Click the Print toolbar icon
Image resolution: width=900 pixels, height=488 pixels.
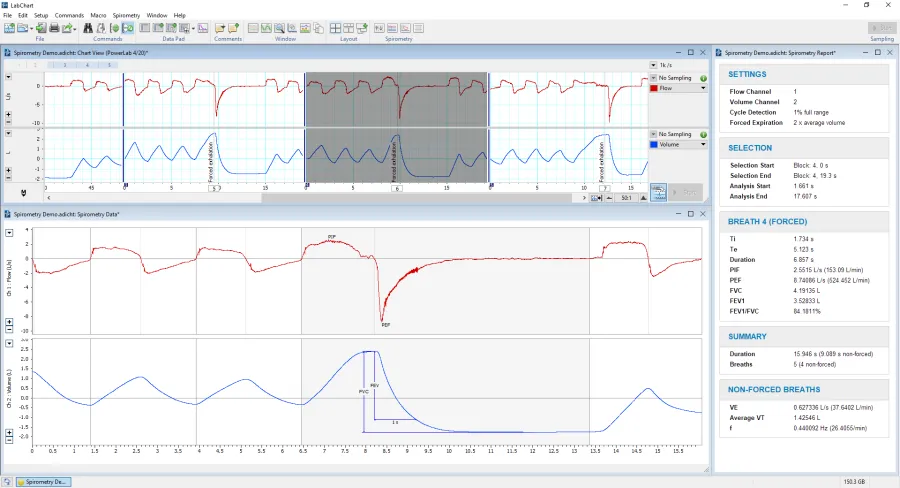[x=55, y=28]
